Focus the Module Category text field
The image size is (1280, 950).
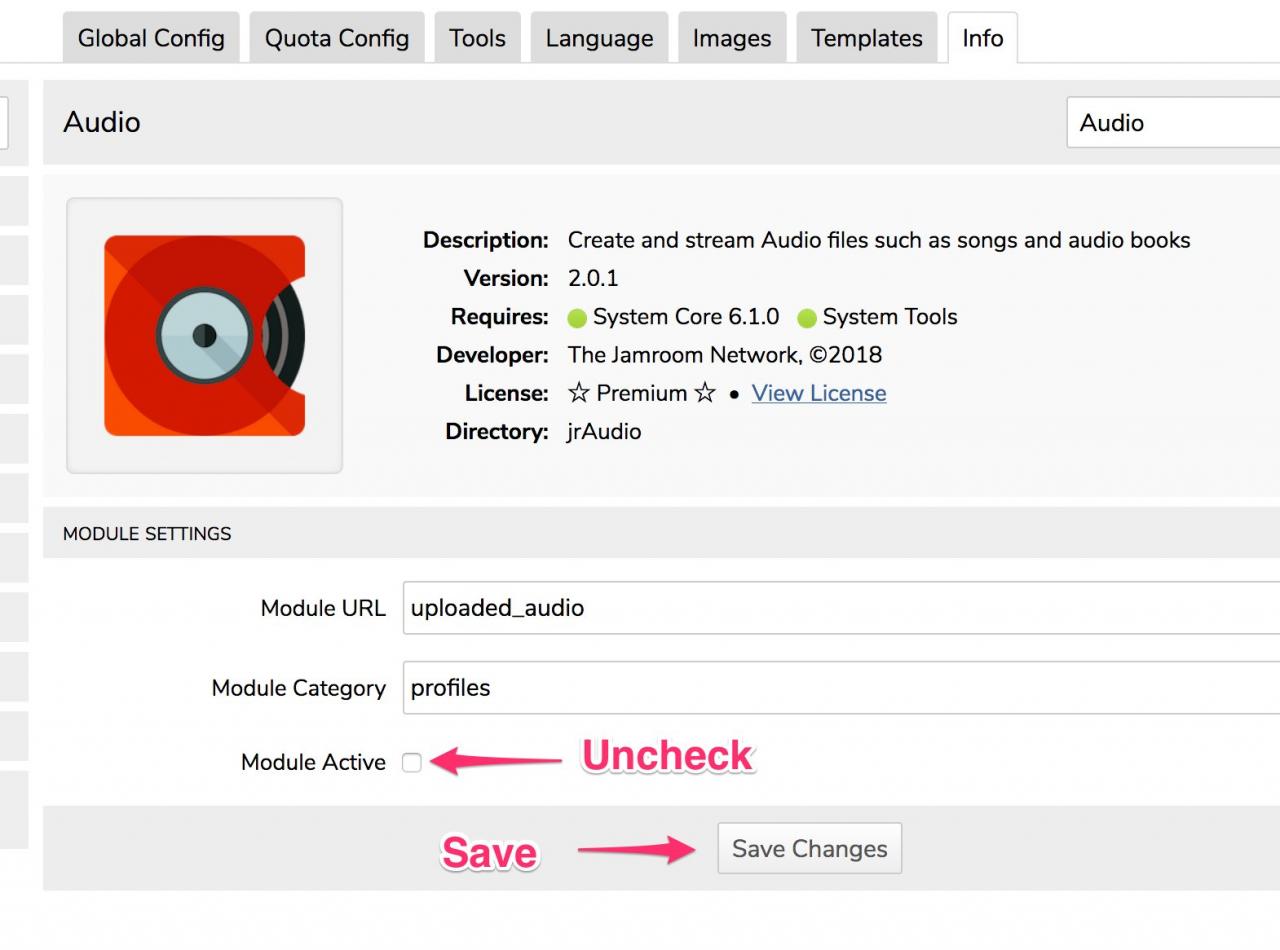pos(840,688)
